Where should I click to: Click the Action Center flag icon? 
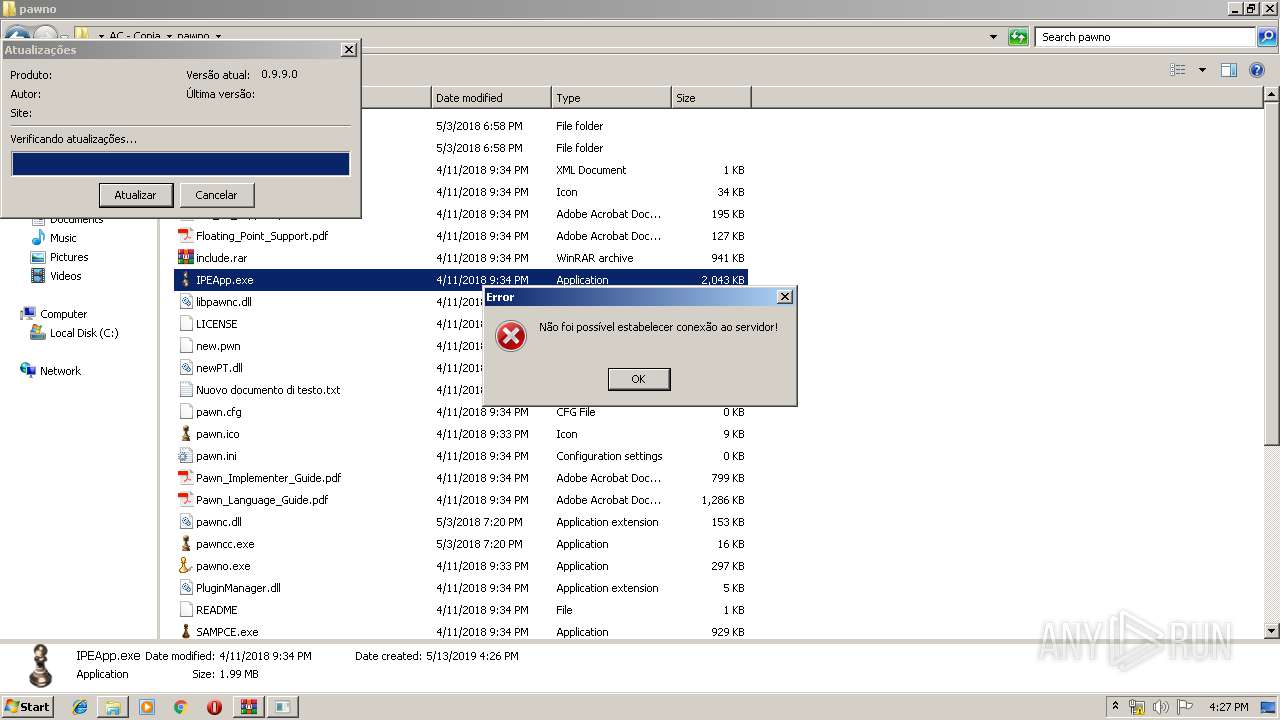pos(1185,707)
